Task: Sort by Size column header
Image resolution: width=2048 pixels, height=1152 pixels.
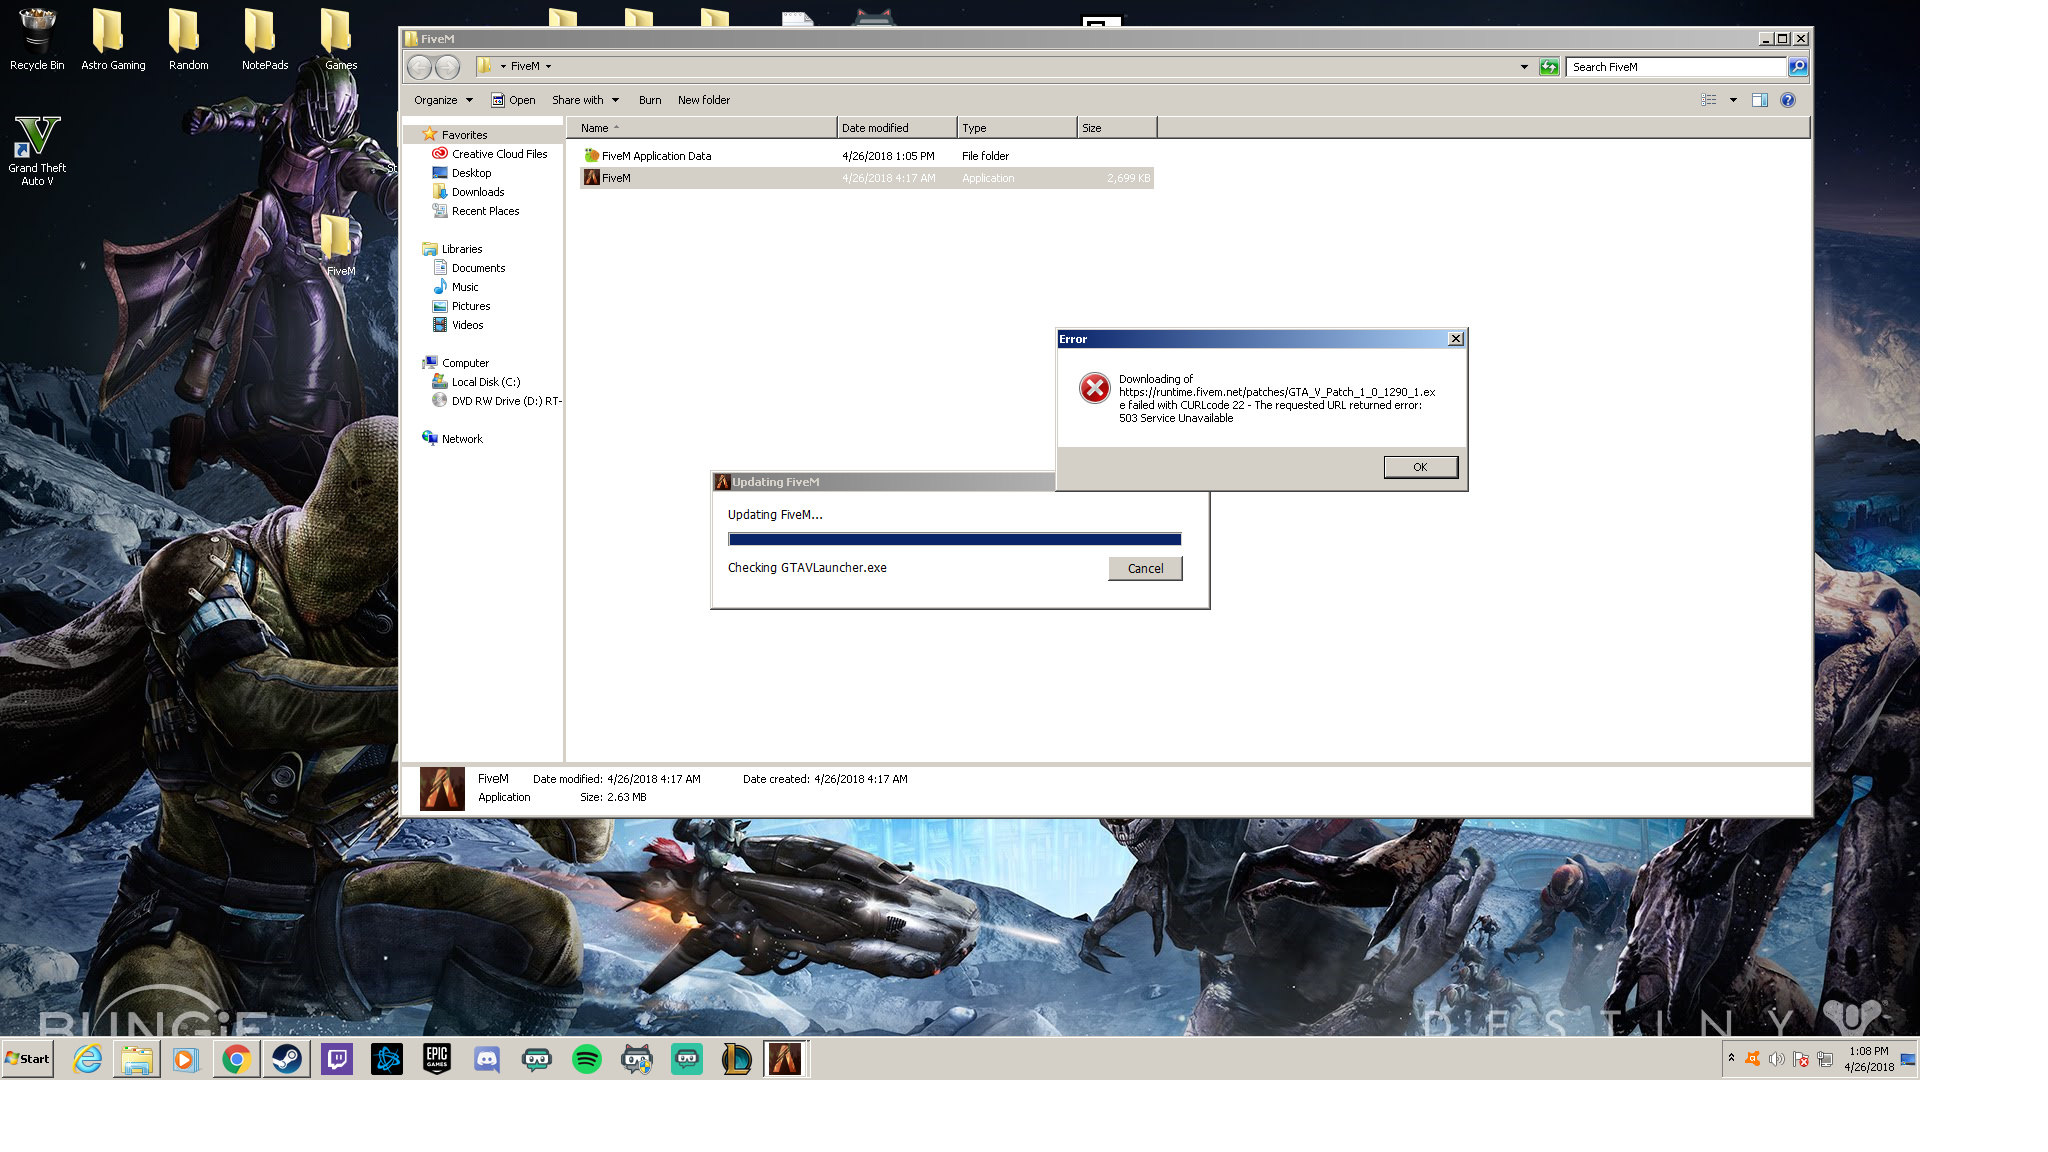Action: [1117, 128]
